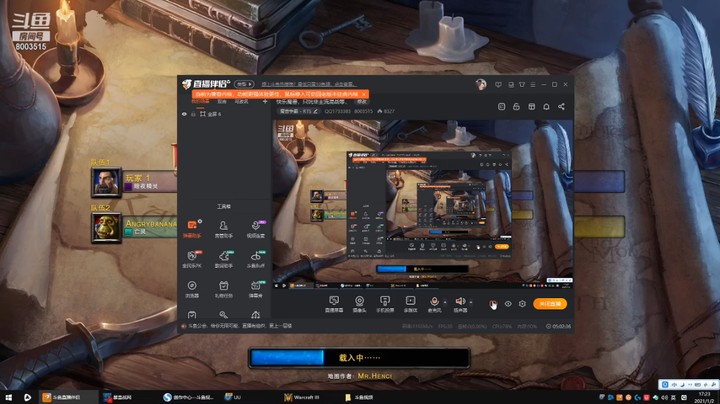
Task: Open the 斗鱼Buff tool in the toolbox
Action: tap(256, 259)
